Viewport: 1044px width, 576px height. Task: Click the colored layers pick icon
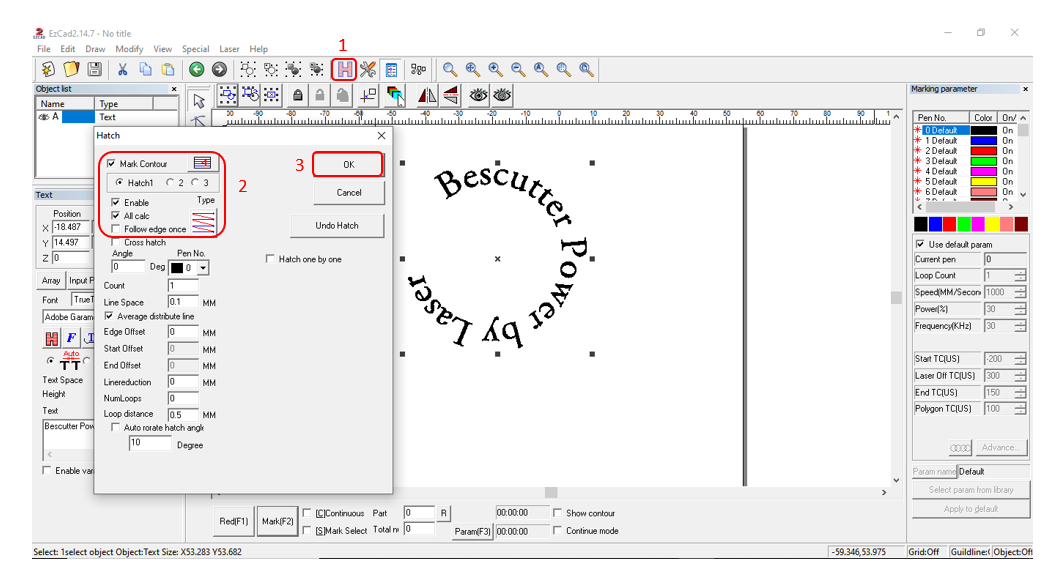pyautogui.click(x=395, y=96)
